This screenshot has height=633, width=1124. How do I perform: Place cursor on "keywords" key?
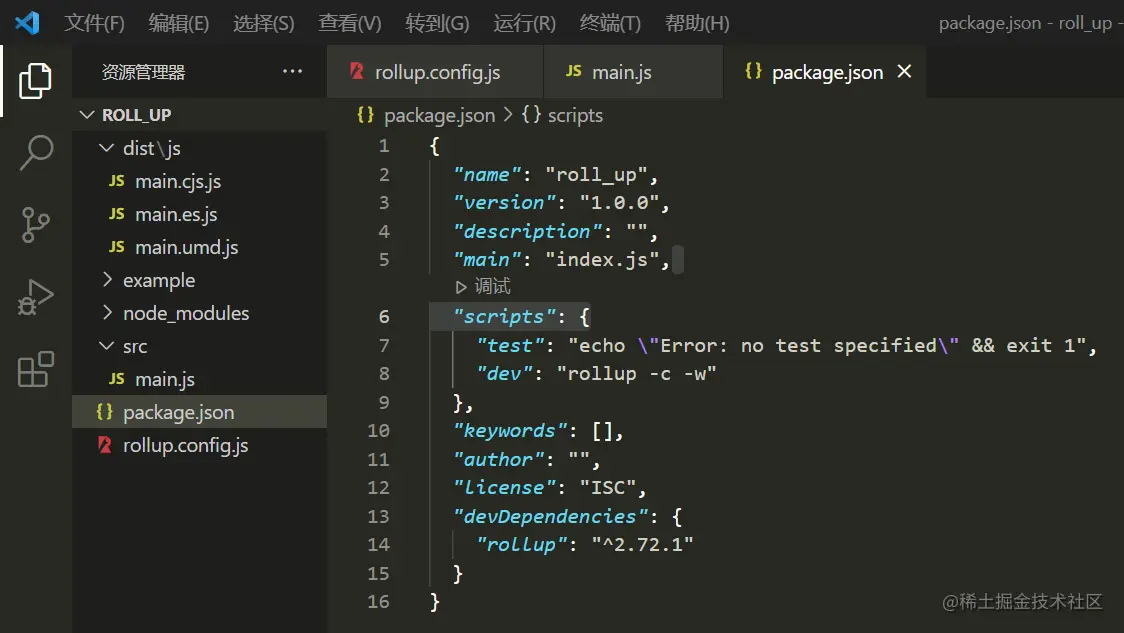point(510,431)
